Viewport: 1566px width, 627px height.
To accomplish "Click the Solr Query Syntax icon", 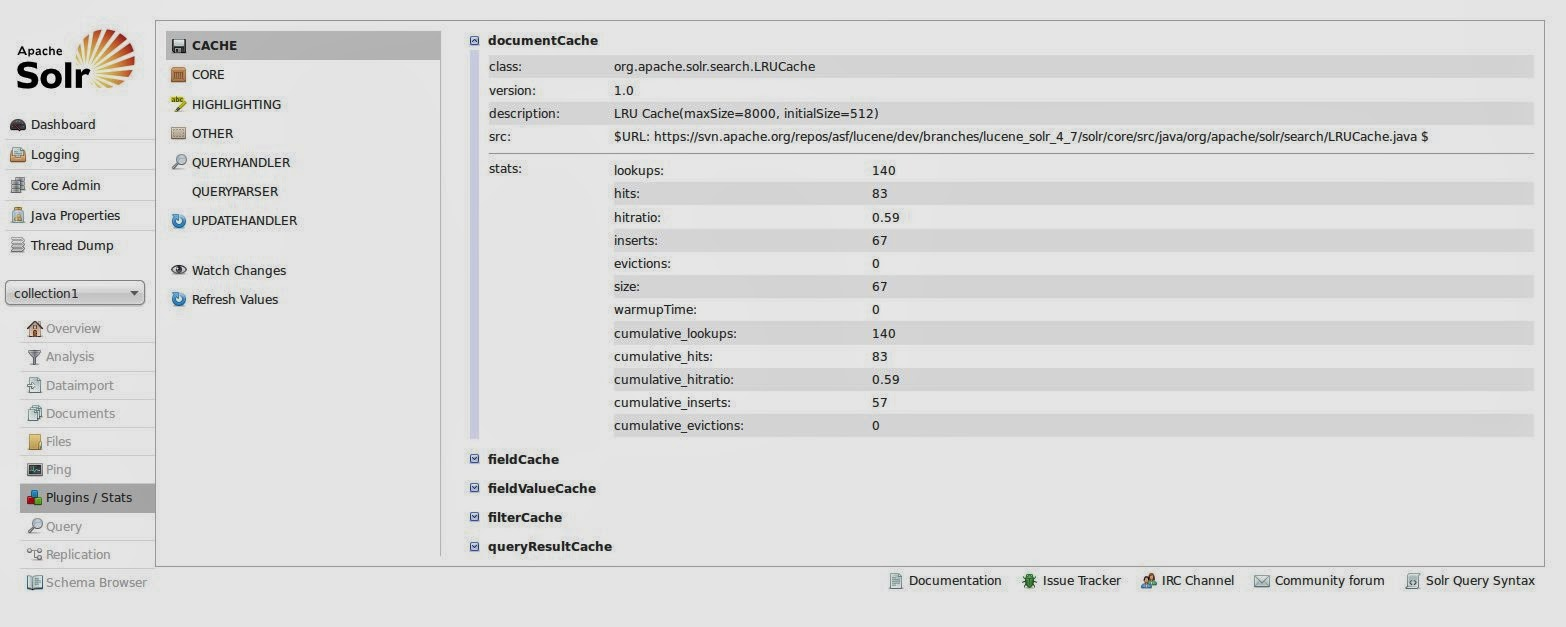I will pyautogui.click(x=1413, y=581).
